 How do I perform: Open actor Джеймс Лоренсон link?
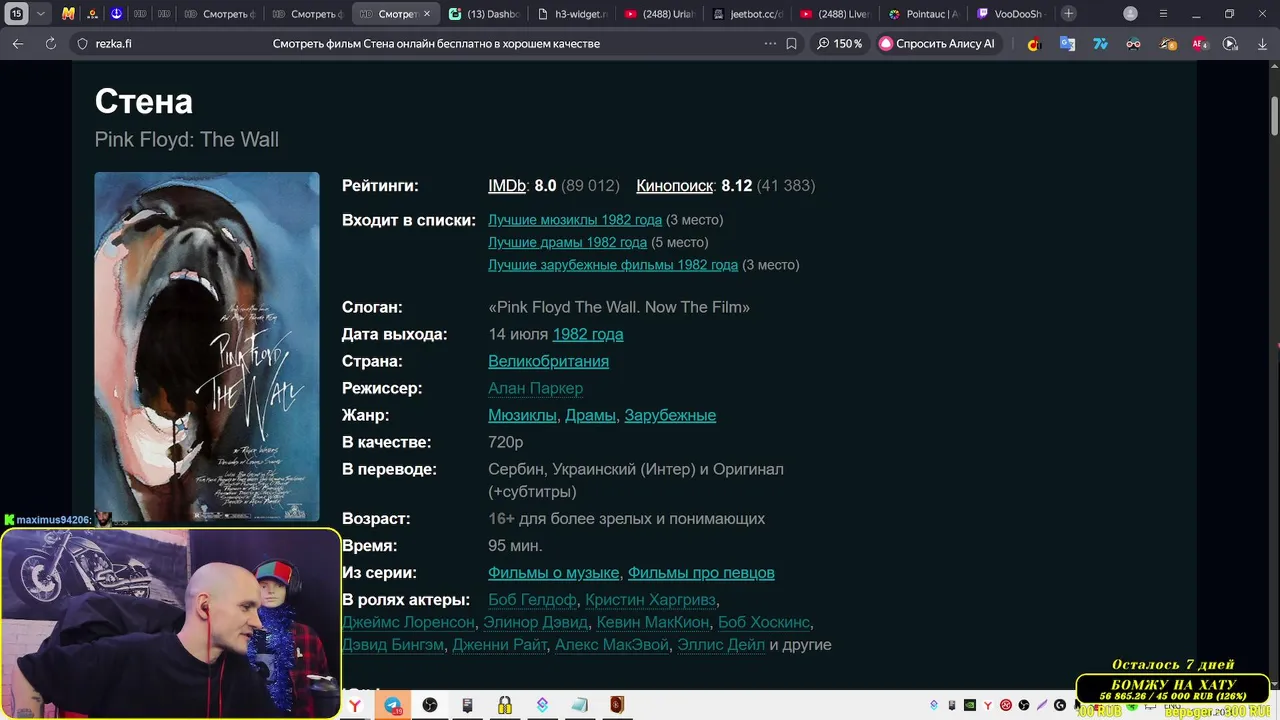408,623
